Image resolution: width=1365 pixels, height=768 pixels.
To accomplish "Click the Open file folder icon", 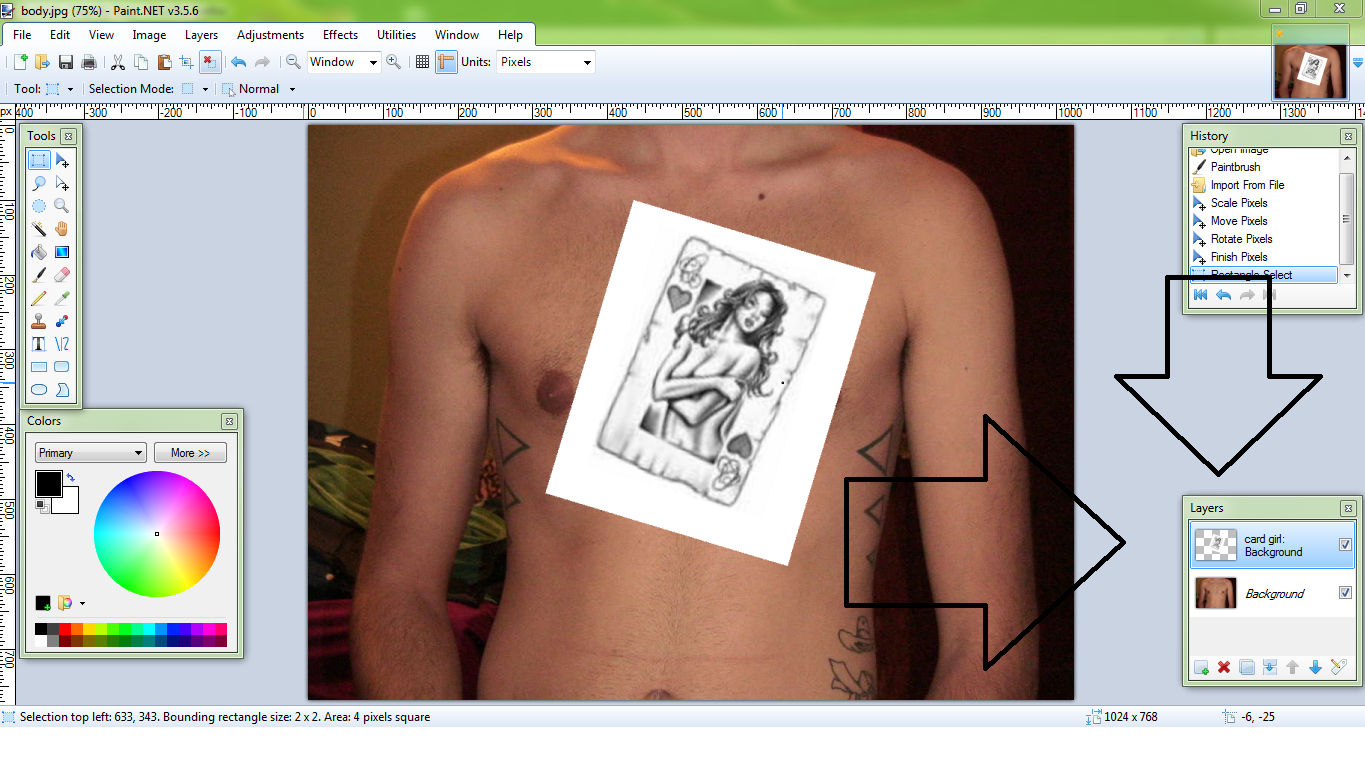I will tap(42, 62).
